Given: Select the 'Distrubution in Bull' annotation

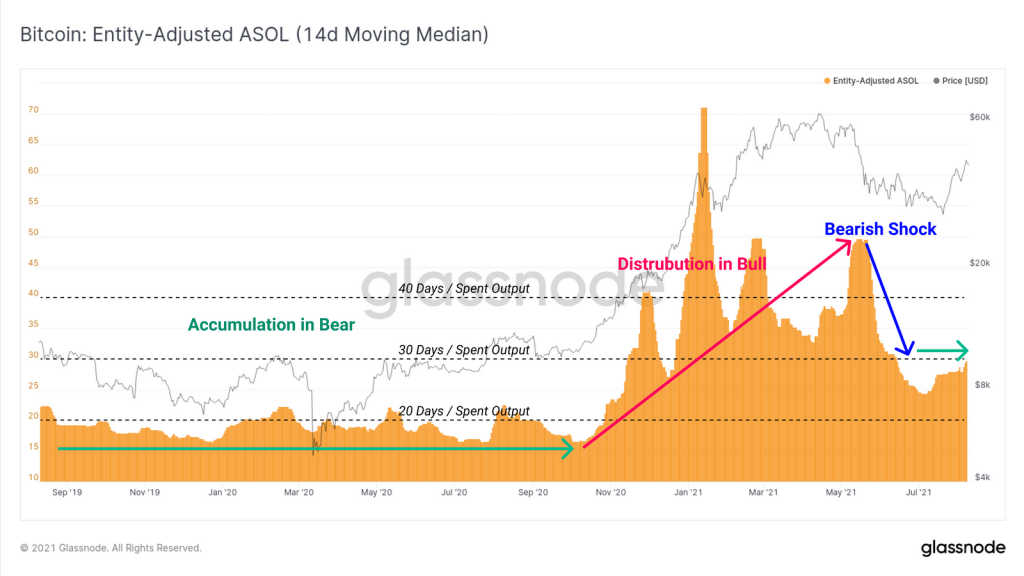Looking at the screenshot, I should (x=692, y=264).
